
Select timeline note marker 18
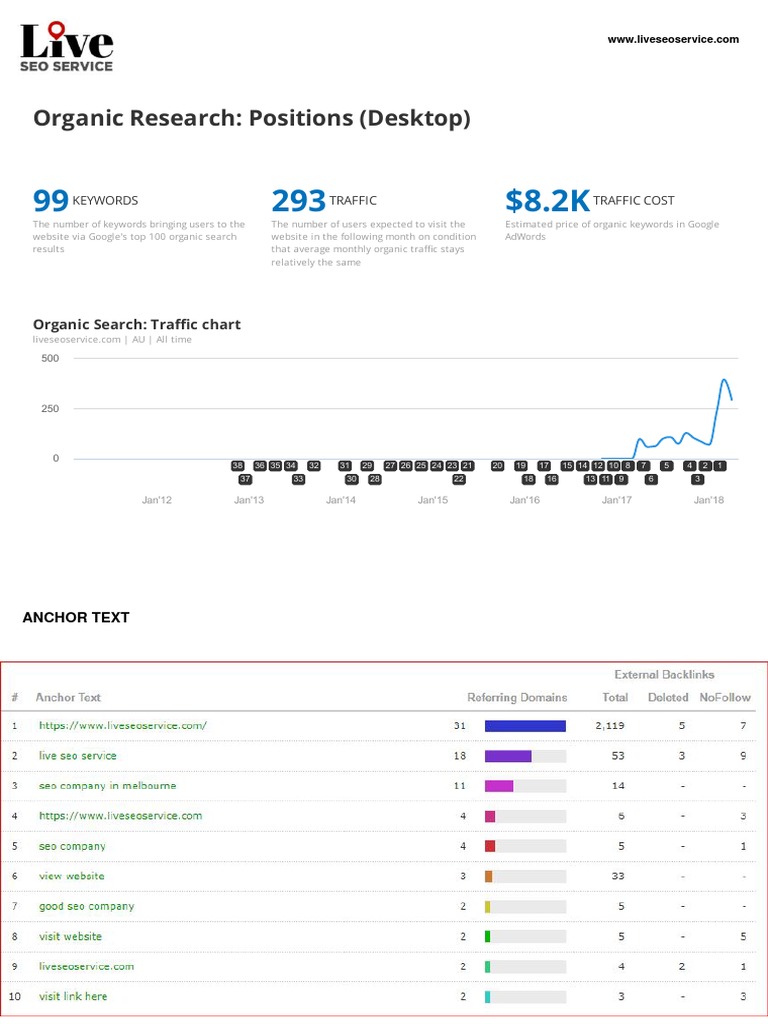tap(528, 479)
